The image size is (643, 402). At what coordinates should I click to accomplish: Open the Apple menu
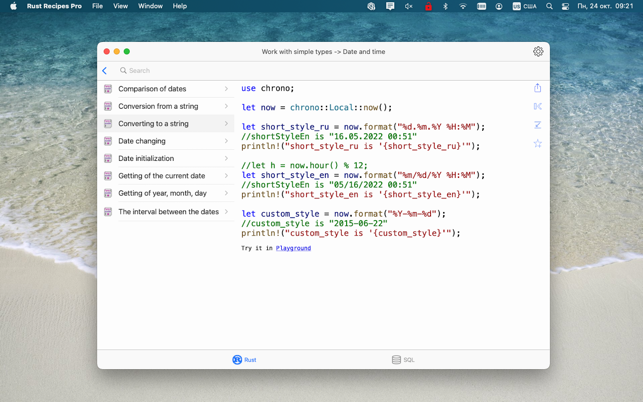tap(14, 6)
